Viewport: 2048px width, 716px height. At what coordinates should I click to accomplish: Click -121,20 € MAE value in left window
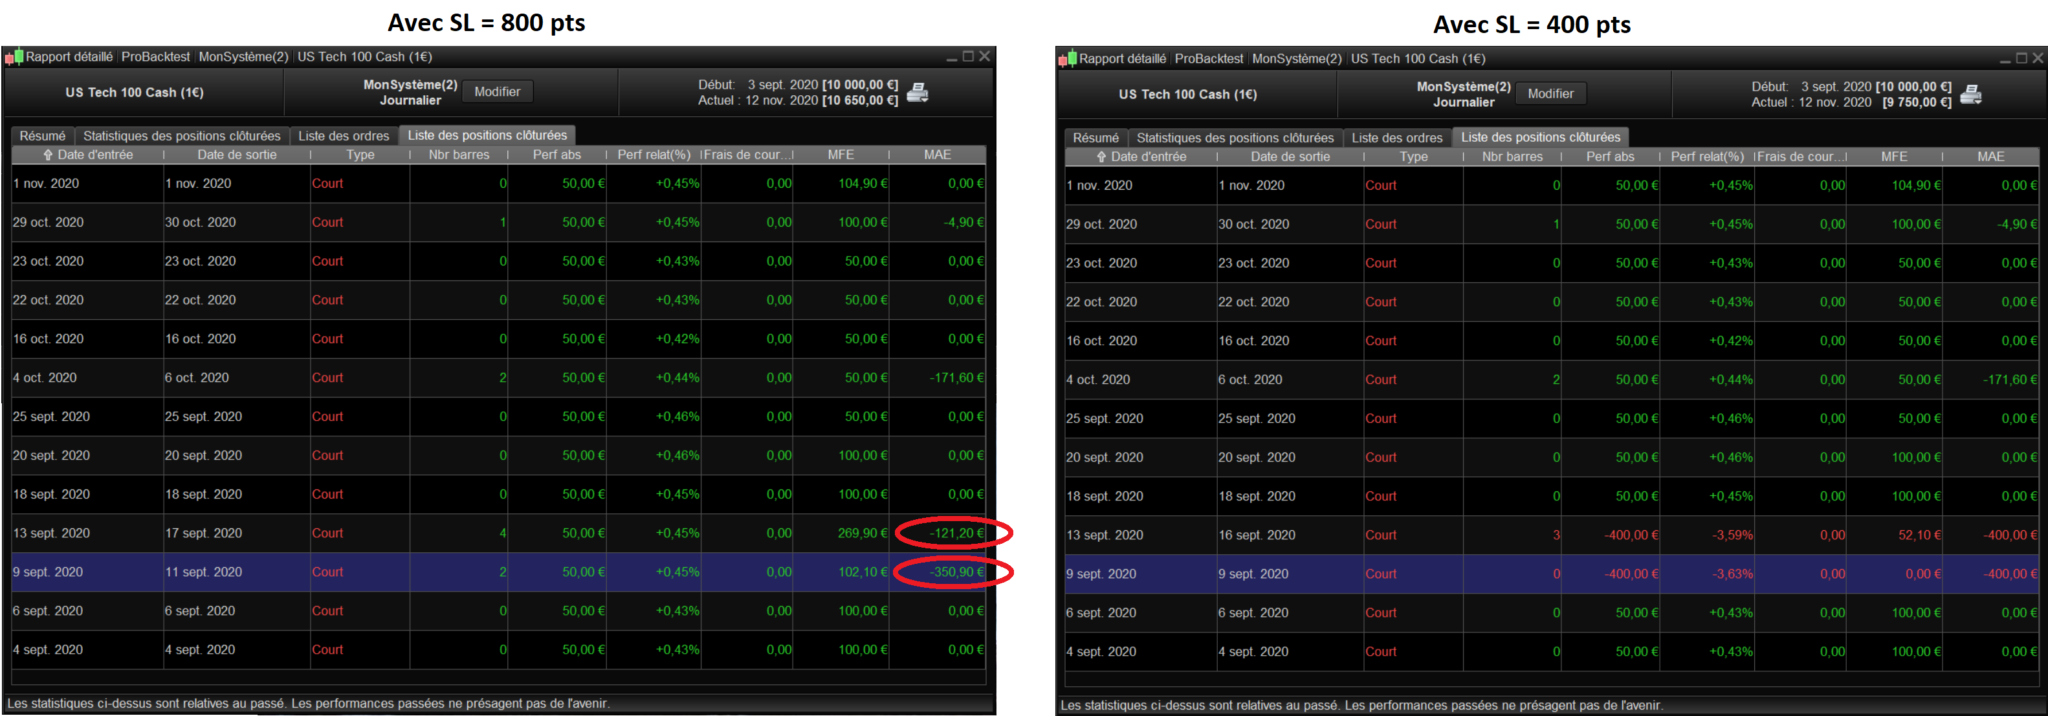coord(957,533)
